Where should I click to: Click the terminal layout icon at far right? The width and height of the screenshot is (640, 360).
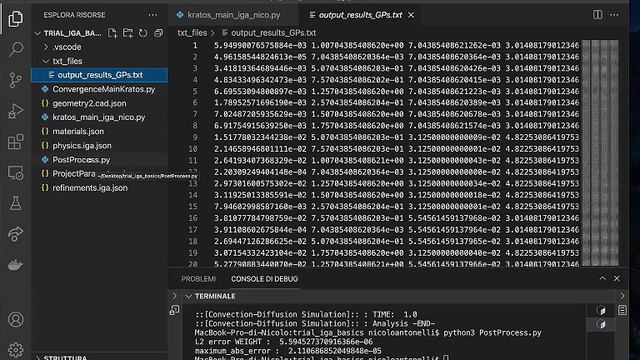click(x=622, y=310)
